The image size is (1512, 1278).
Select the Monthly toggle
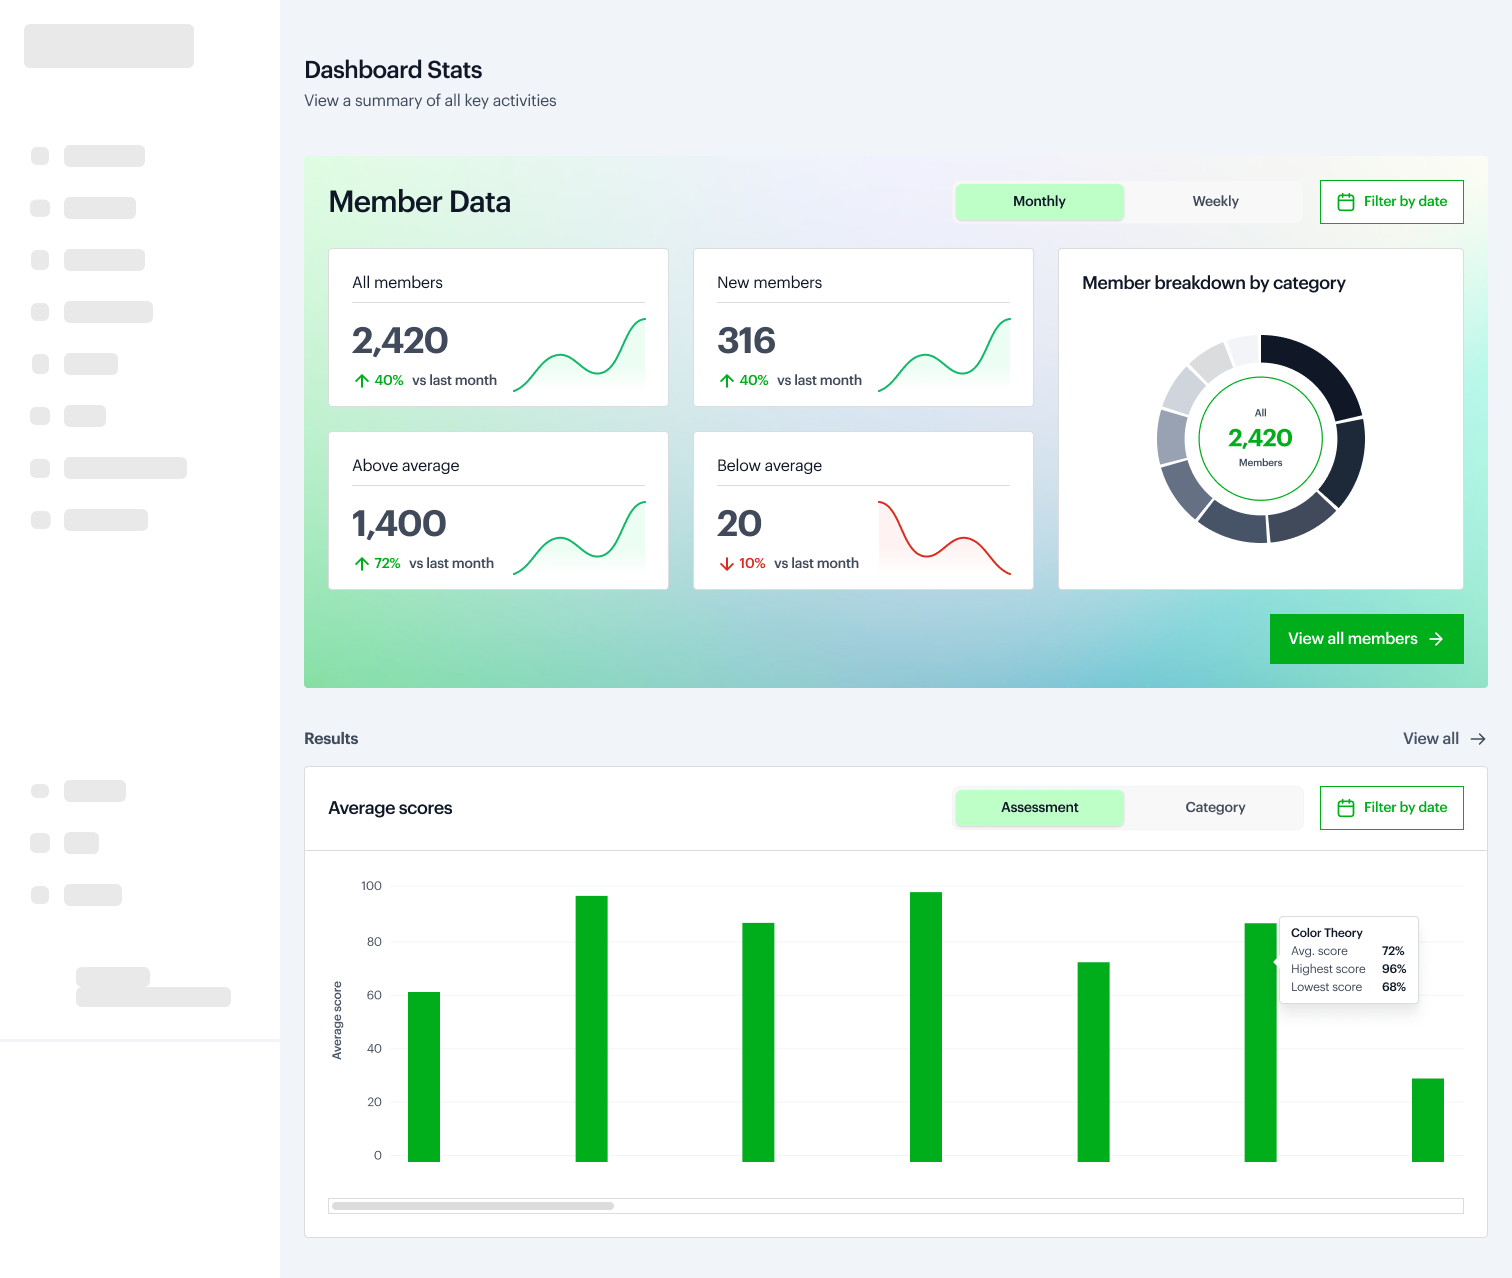(1039, 201)
